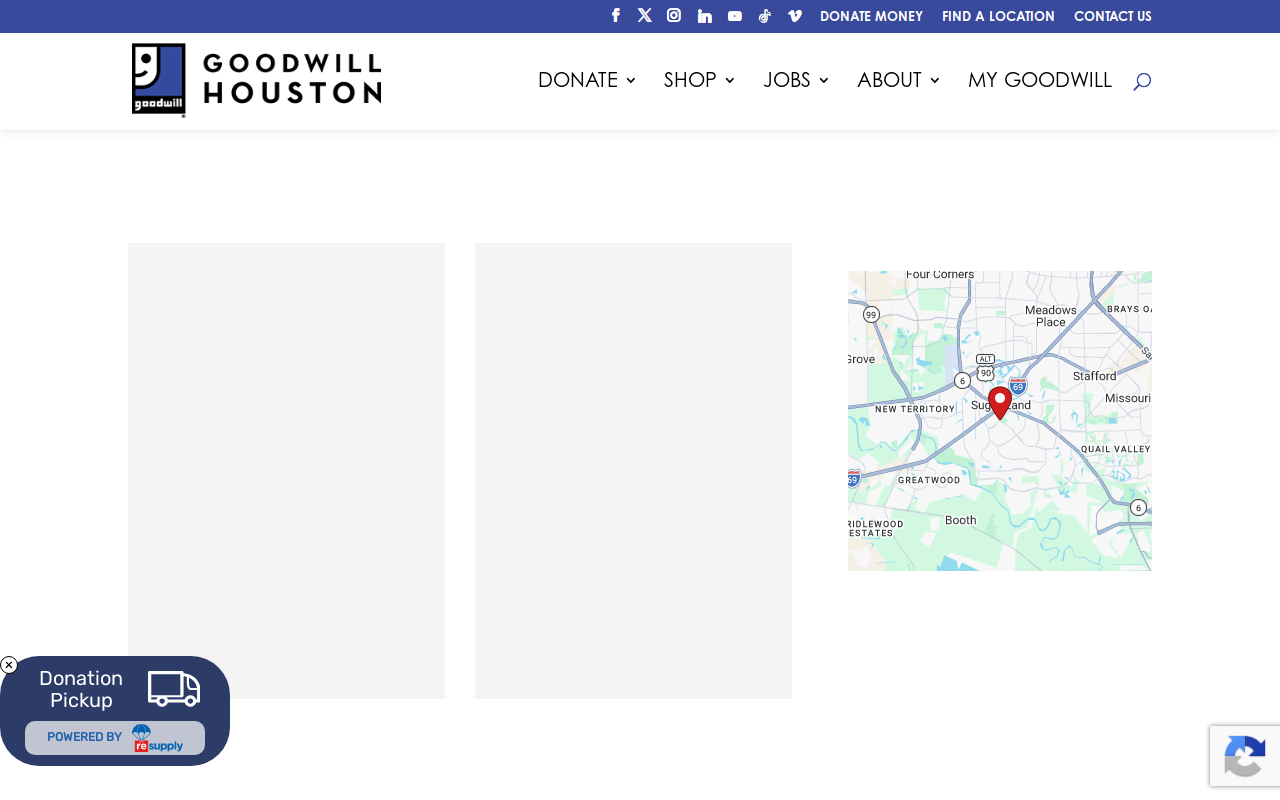Click the reCAPTCHA badge

1245,756
